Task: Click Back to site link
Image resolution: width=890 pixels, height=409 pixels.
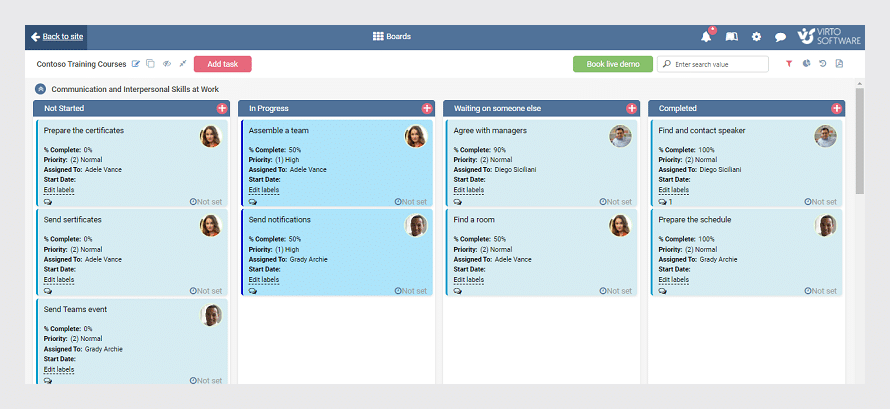Action: (x=57, y=37)
